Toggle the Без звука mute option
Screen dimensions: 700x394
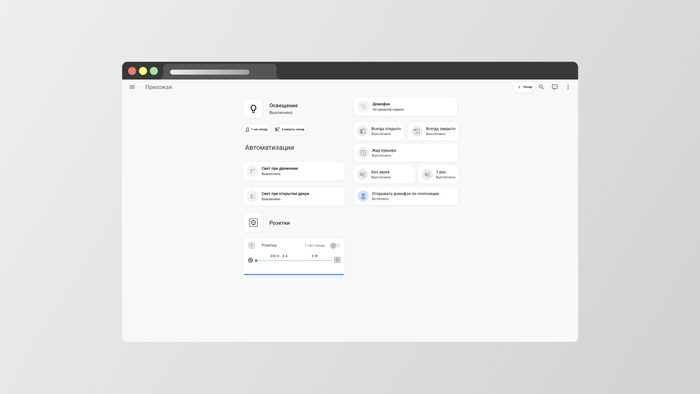pos(385,174)
